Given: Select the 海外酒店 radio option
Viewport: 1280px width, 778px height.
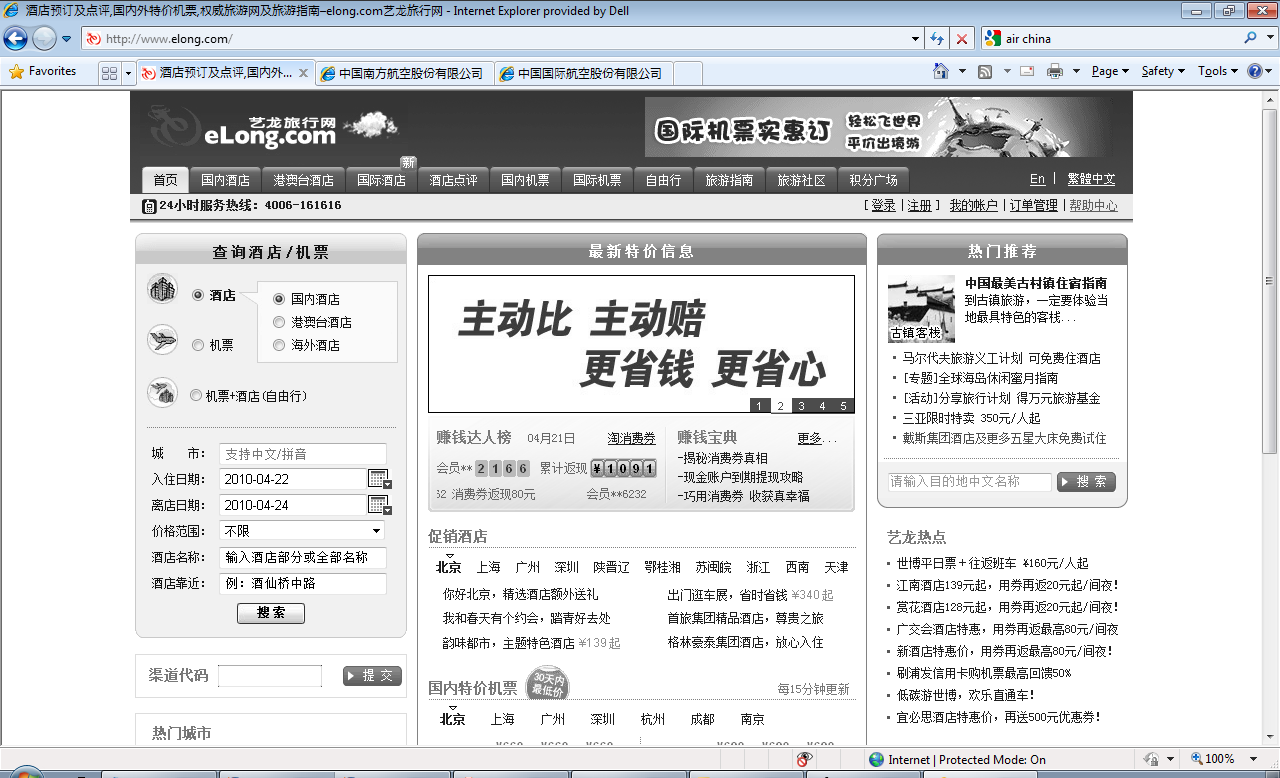Looking at the screenshot, I should click(279, 345).
